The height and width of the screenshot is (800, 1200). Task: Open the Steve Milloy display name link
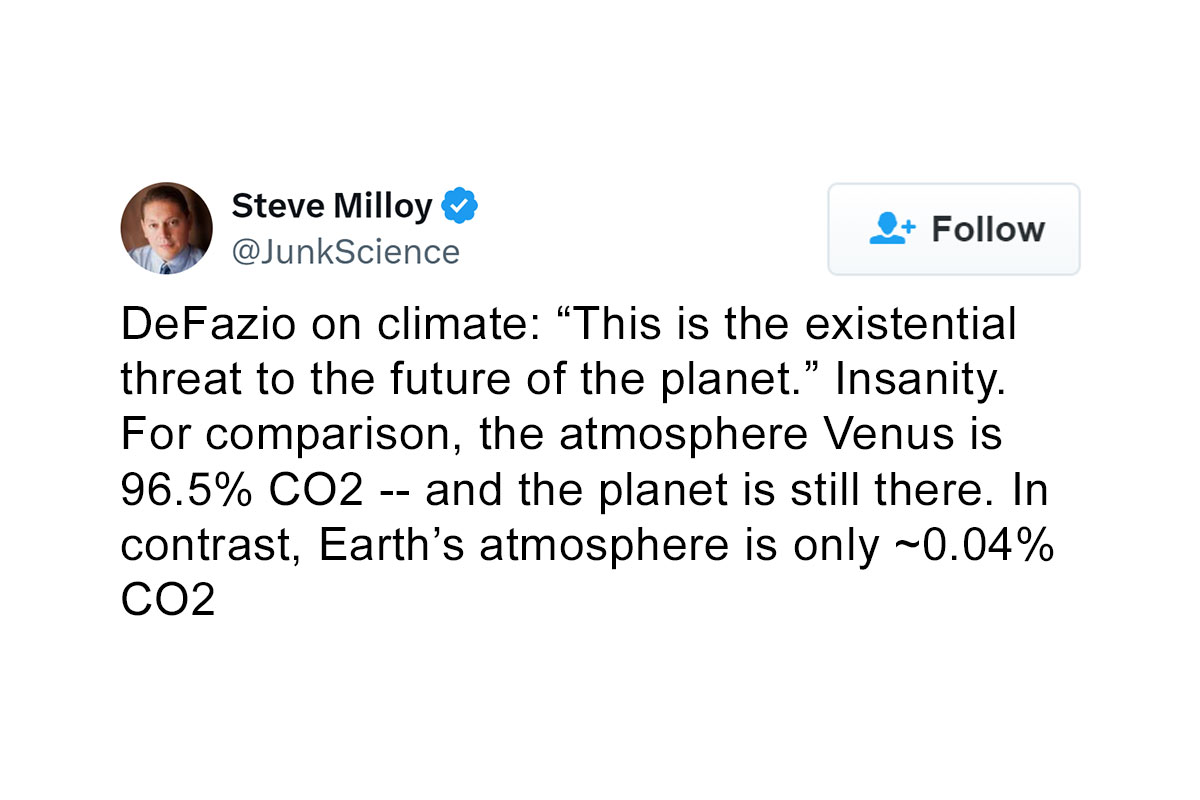[x=332, y=206]
